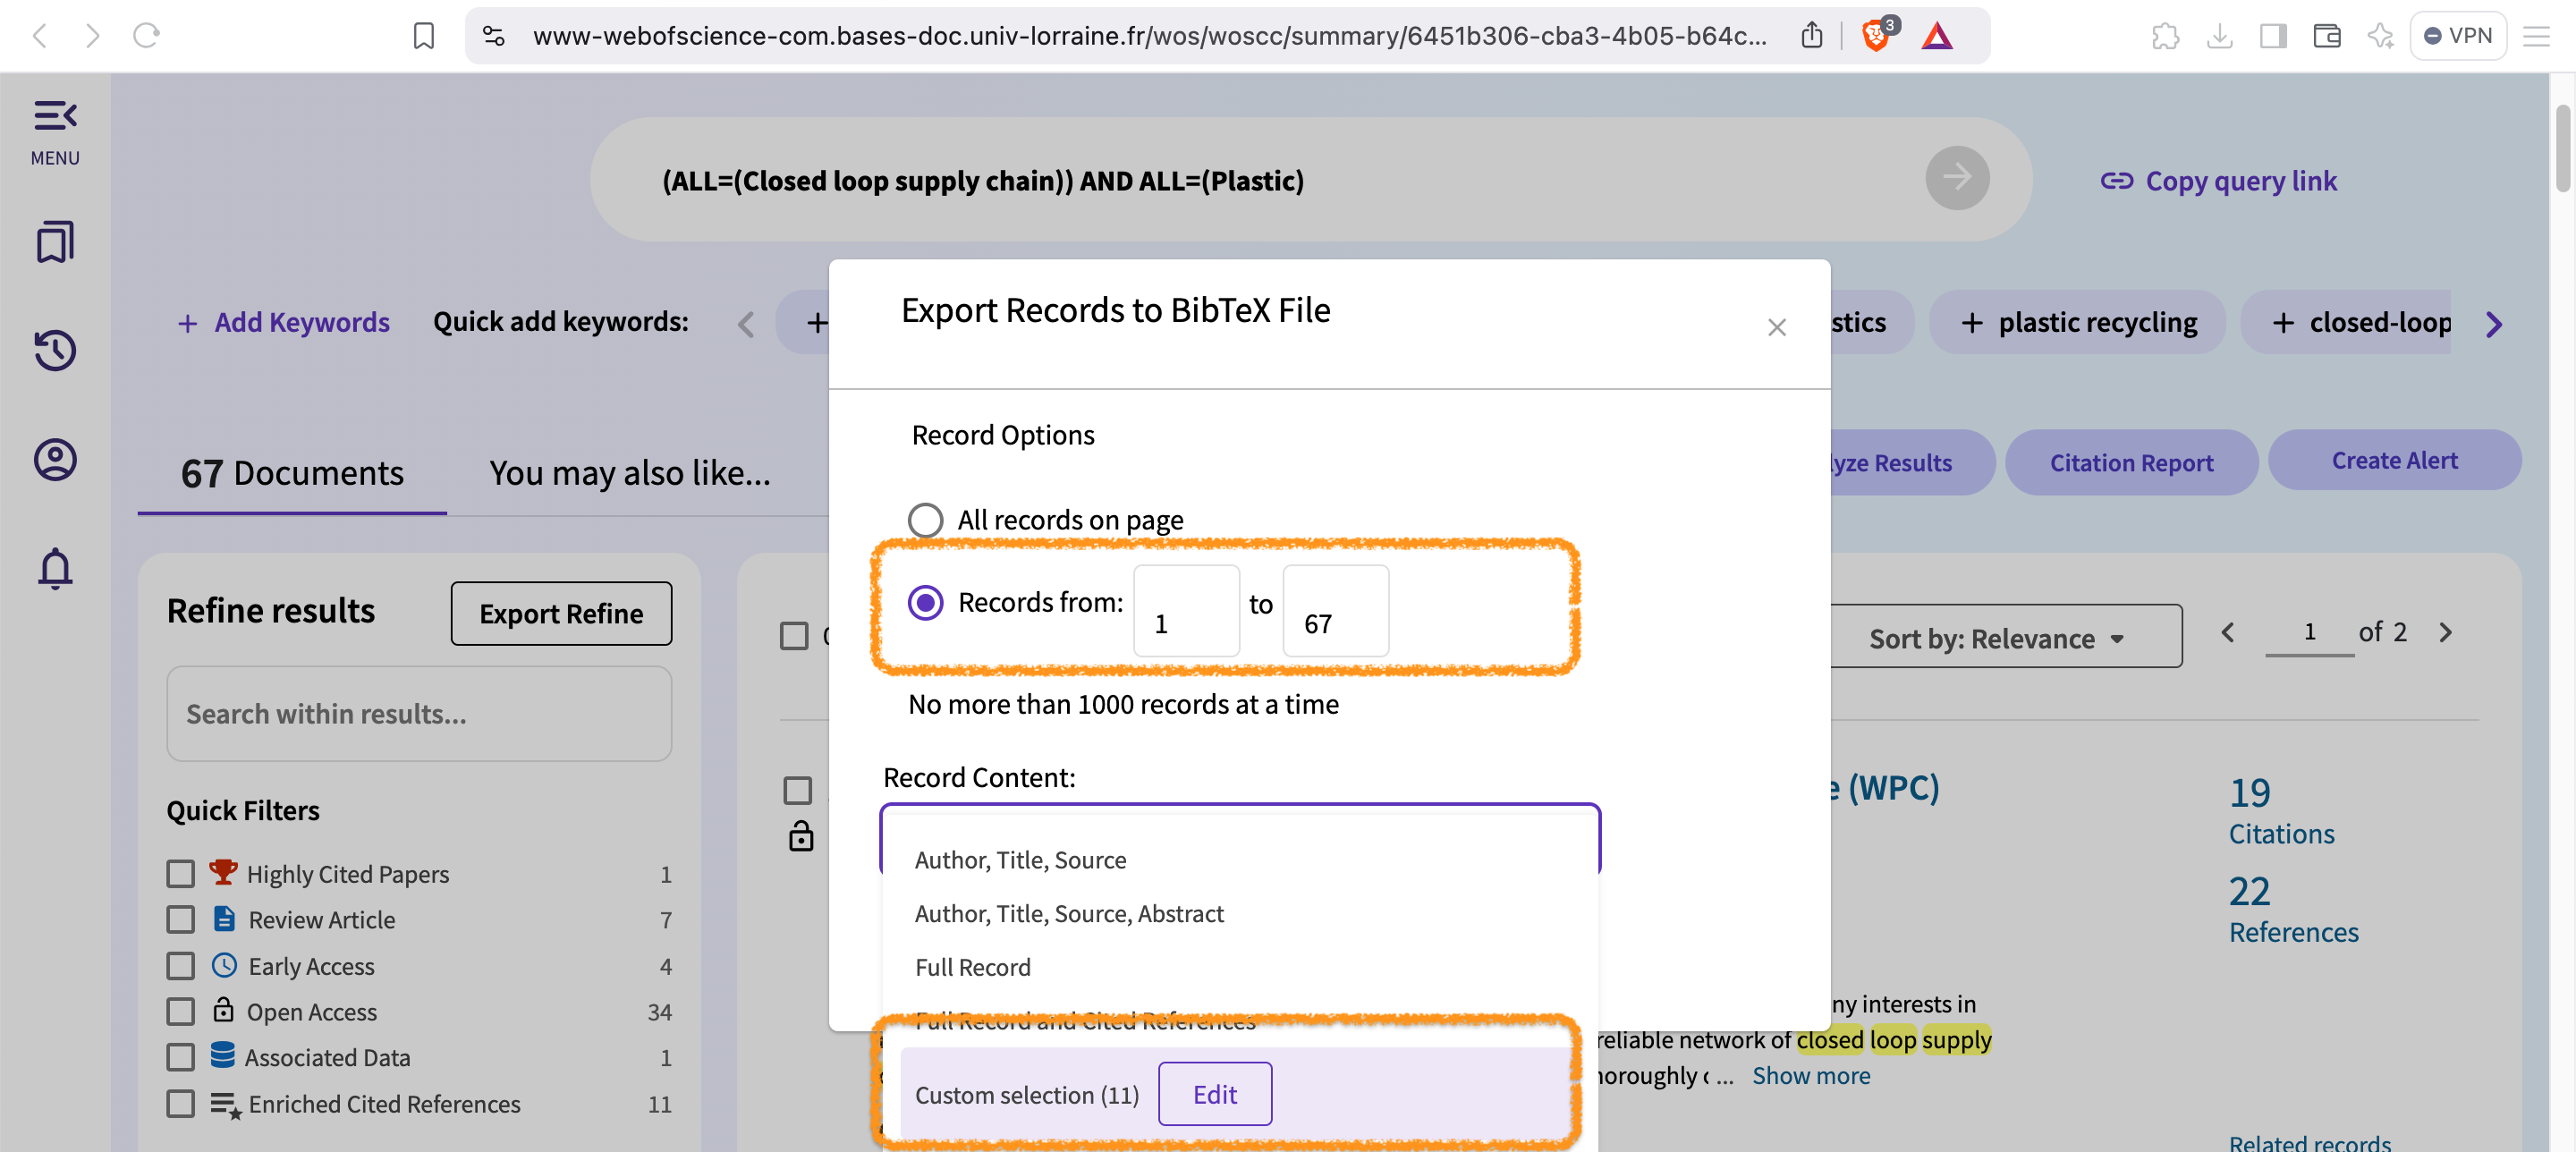
Task: Select the All records on page radio button
Action: coord(925,520)
